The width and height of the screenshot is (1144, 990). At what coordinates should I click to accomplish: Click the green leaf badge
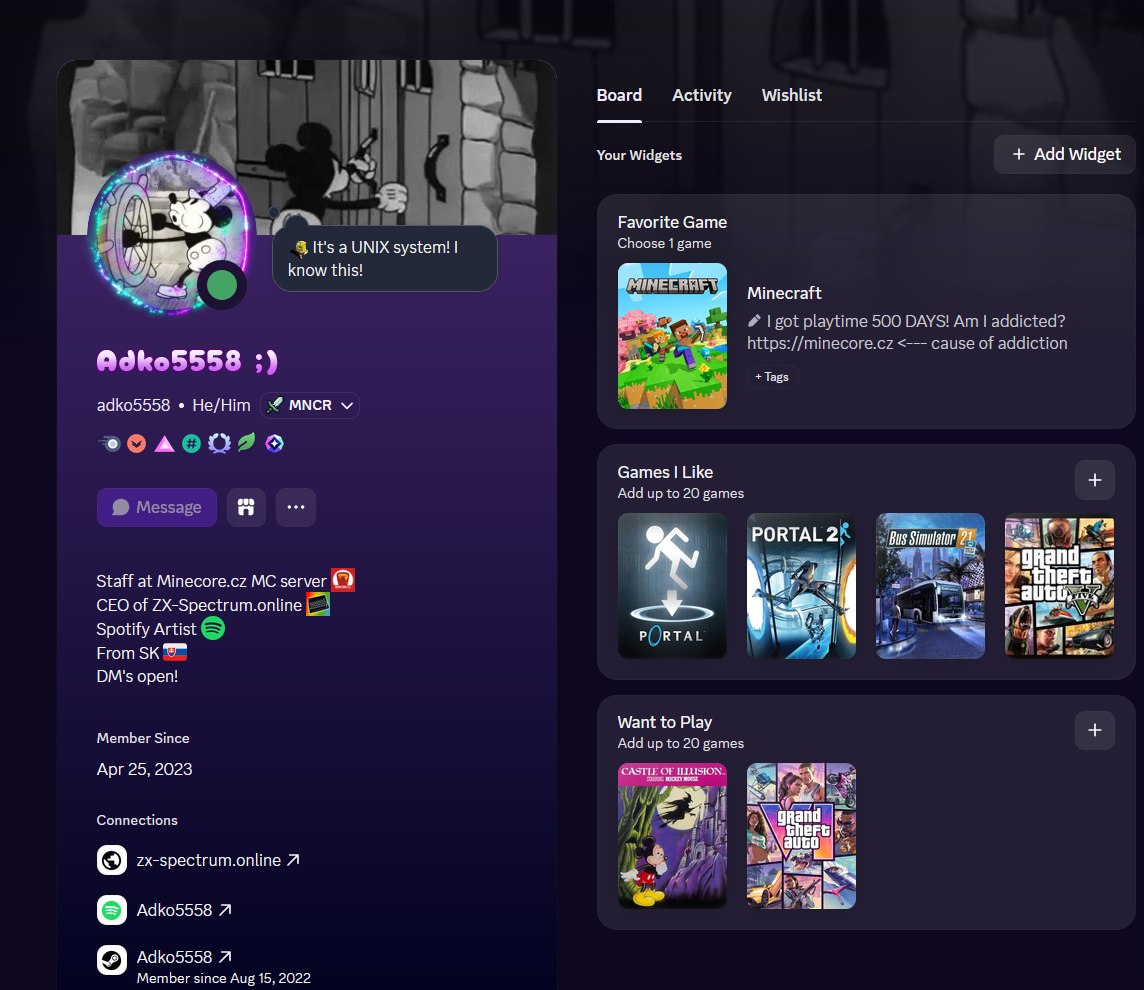(247, 443)
